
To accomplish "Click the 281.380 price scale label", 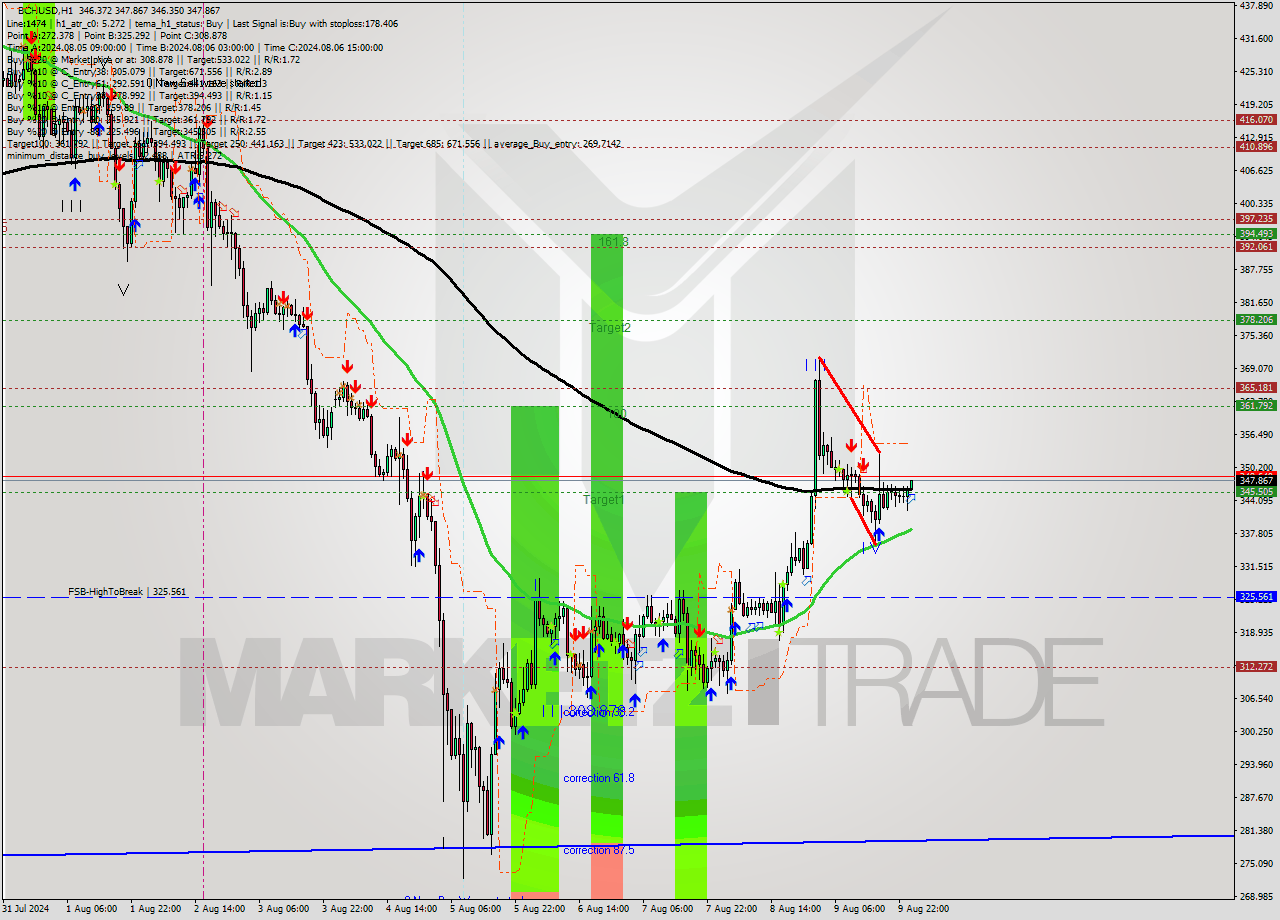I will (1256, 830).
